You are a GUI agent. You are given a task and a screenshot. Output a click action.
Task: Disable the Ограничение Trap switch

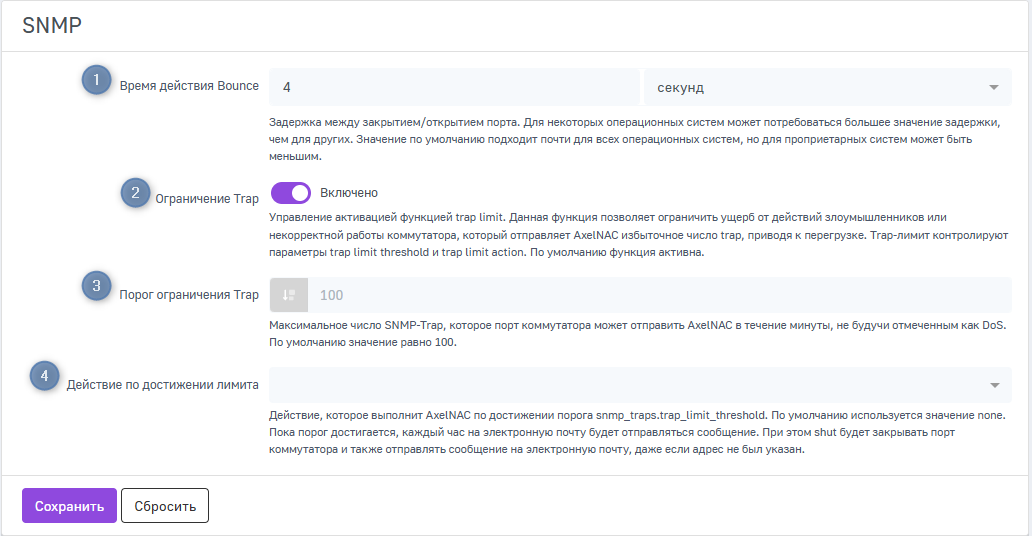click(291, 193)
